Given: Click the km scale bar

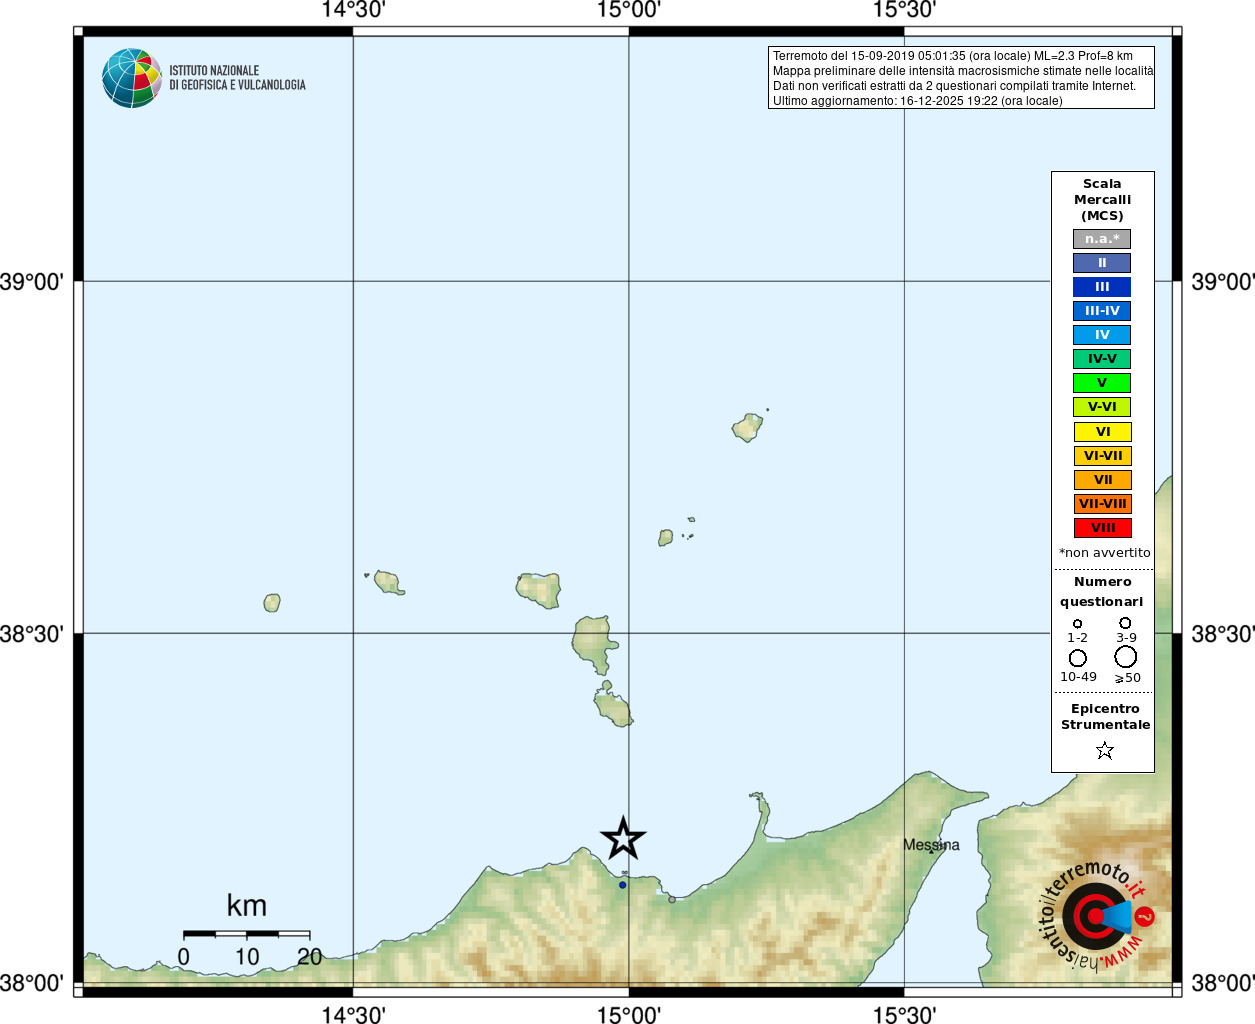Looking at the screenshot, I should tap(246, 934).
